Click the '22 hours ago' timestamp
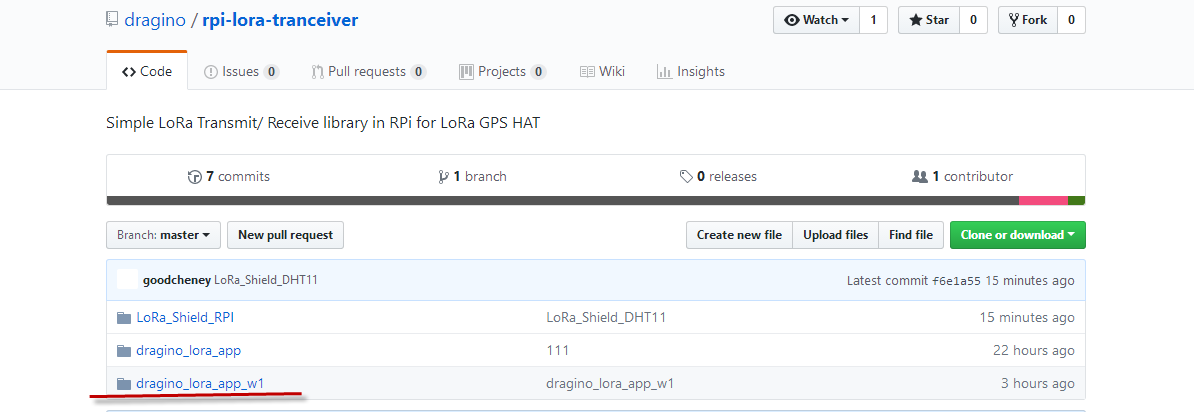The image size is (1194, 412). (x=1033, y=350)
